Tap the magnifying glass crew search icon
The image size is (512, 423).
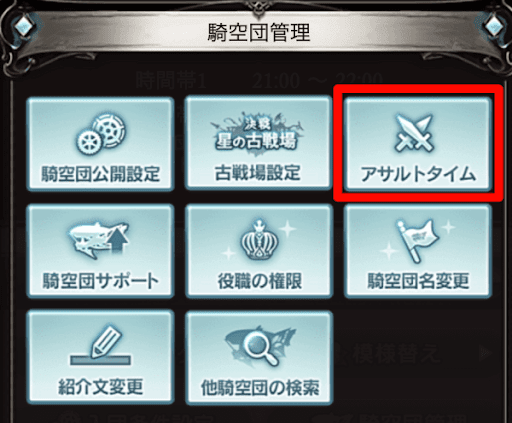[259, 347]
